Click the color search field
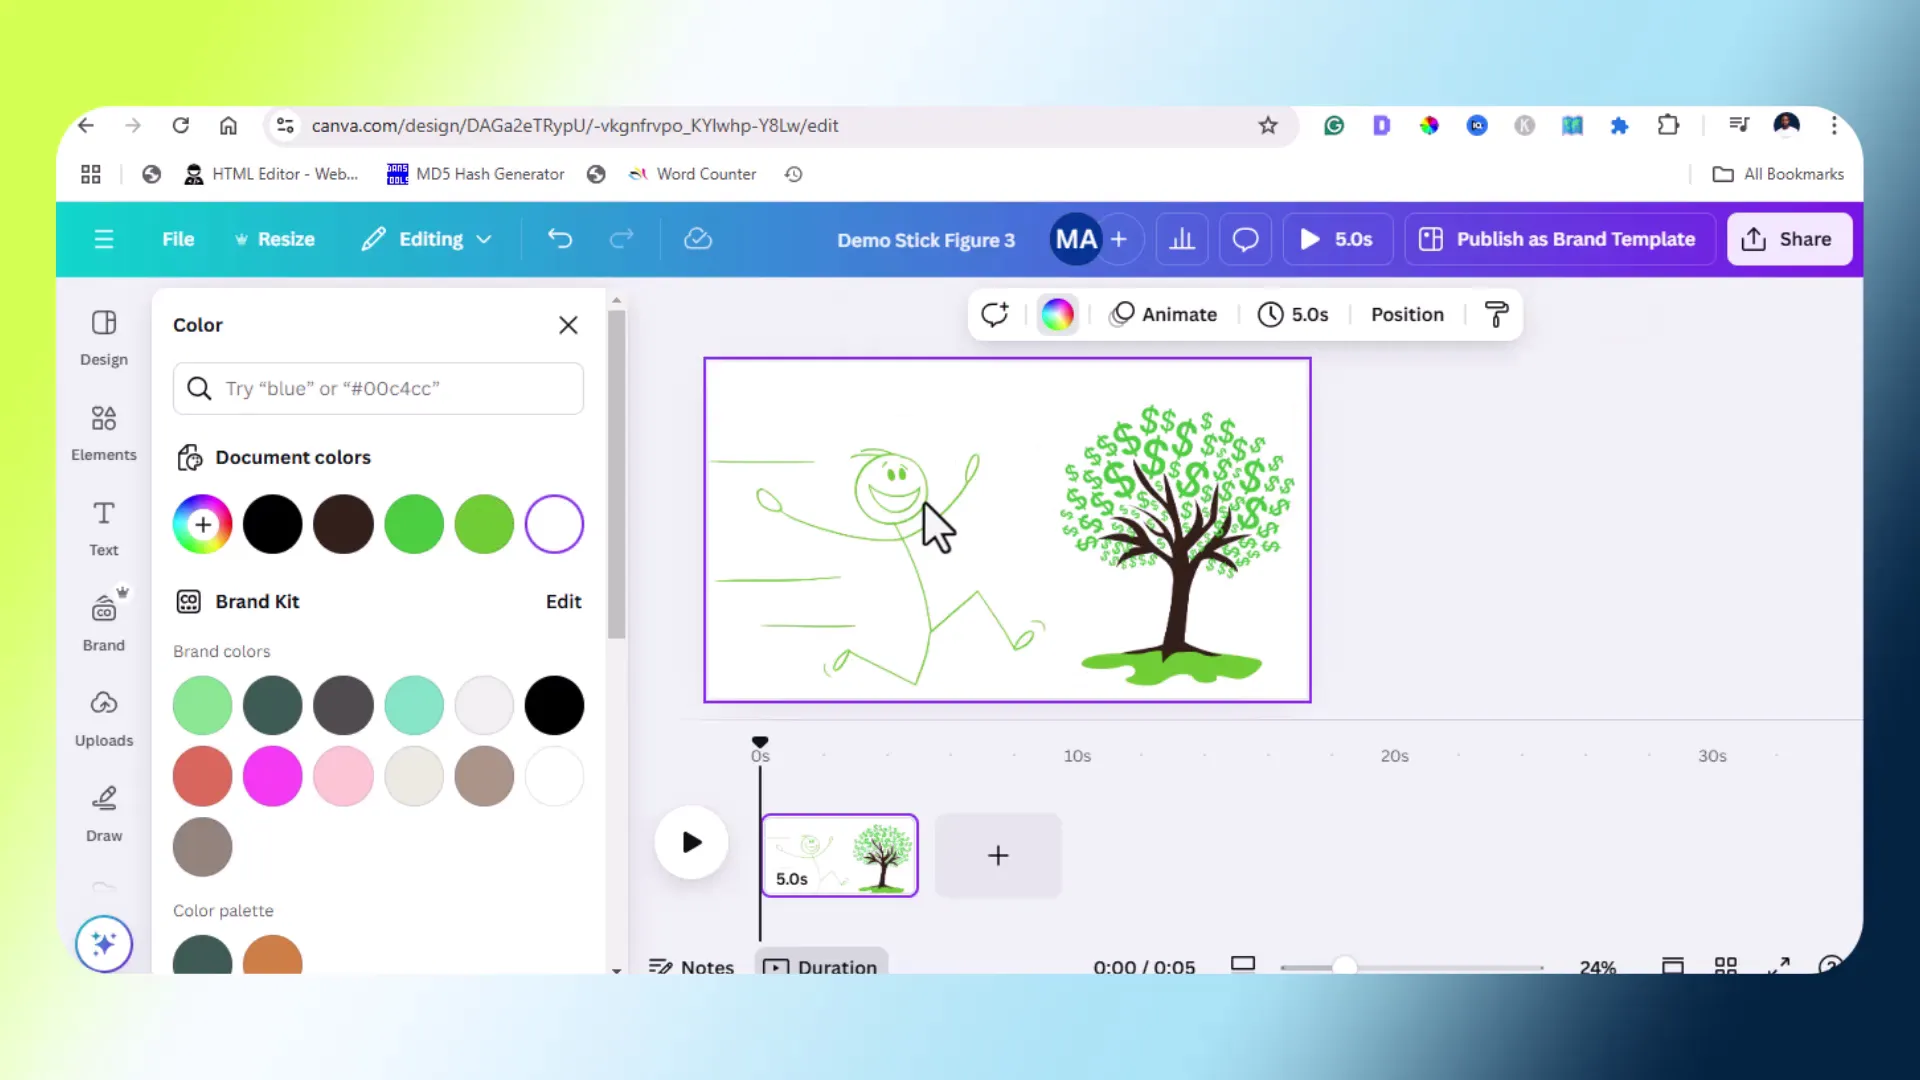This screenshot has height=1080, width=1920. tap(378, 388)
